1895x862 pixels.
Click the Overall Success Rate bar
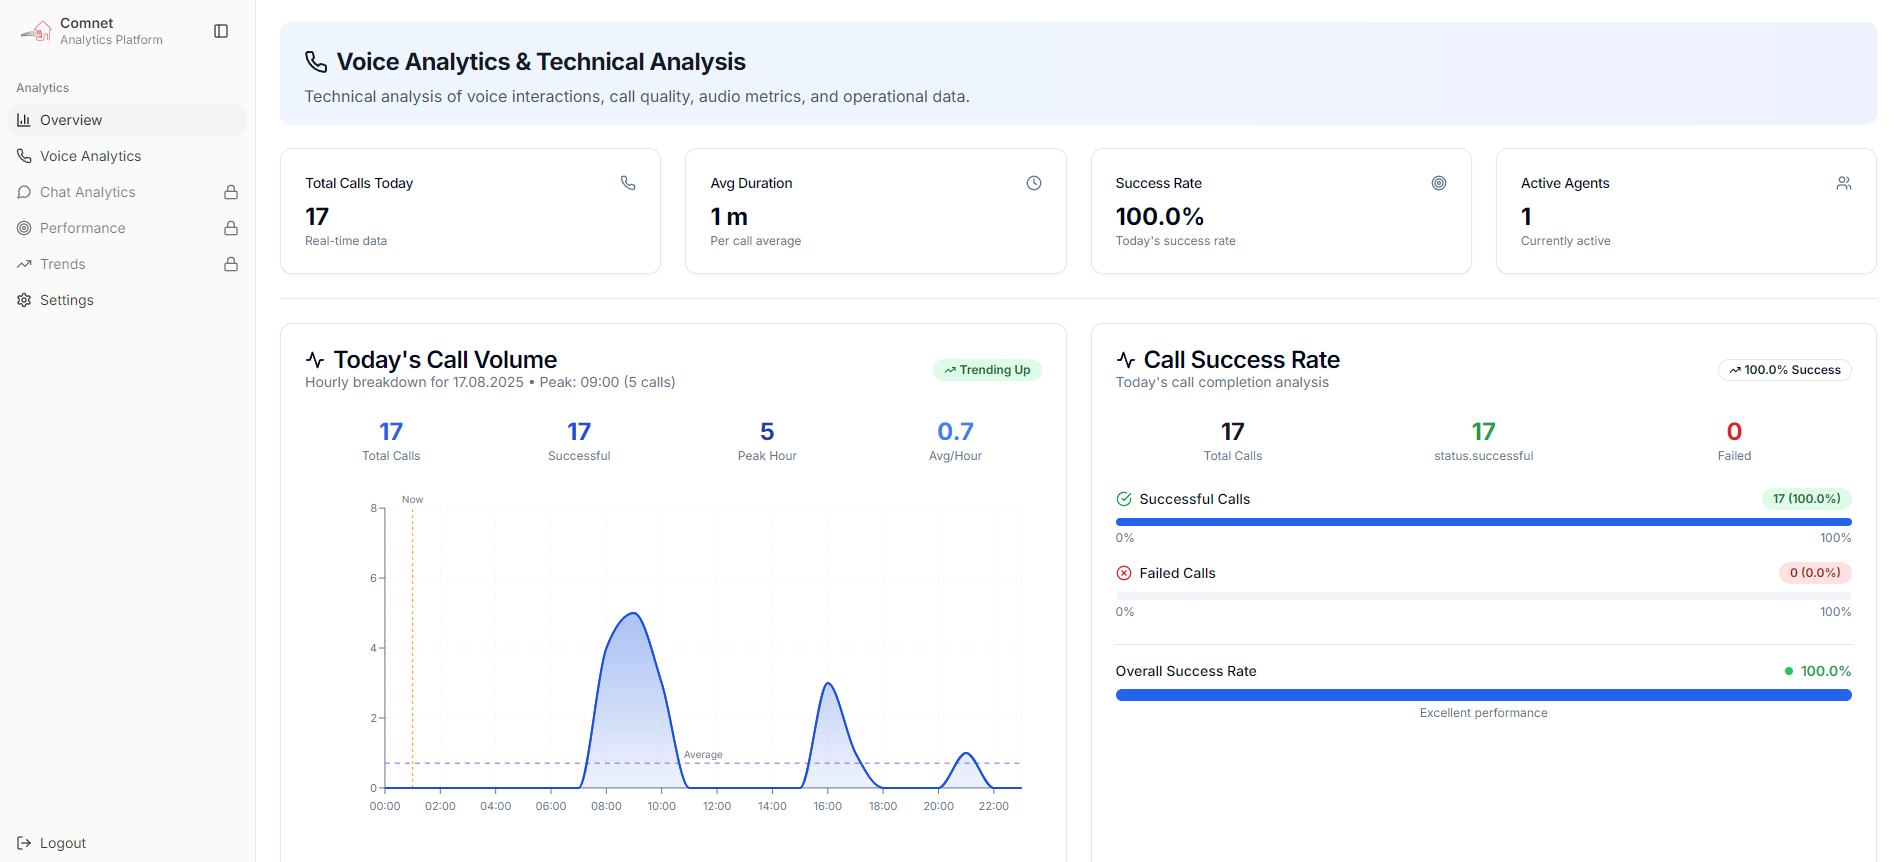click(x=1483, y=695)
